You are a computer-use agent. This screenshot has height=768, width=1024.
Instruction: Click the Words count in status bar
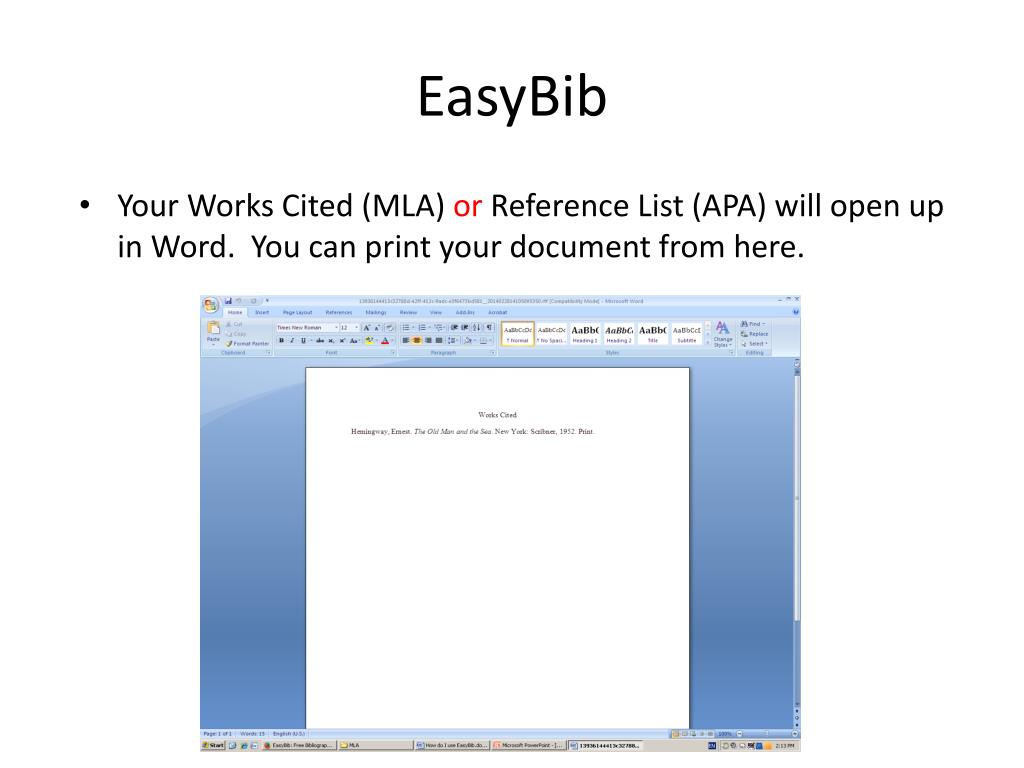[x=253, y=734]
